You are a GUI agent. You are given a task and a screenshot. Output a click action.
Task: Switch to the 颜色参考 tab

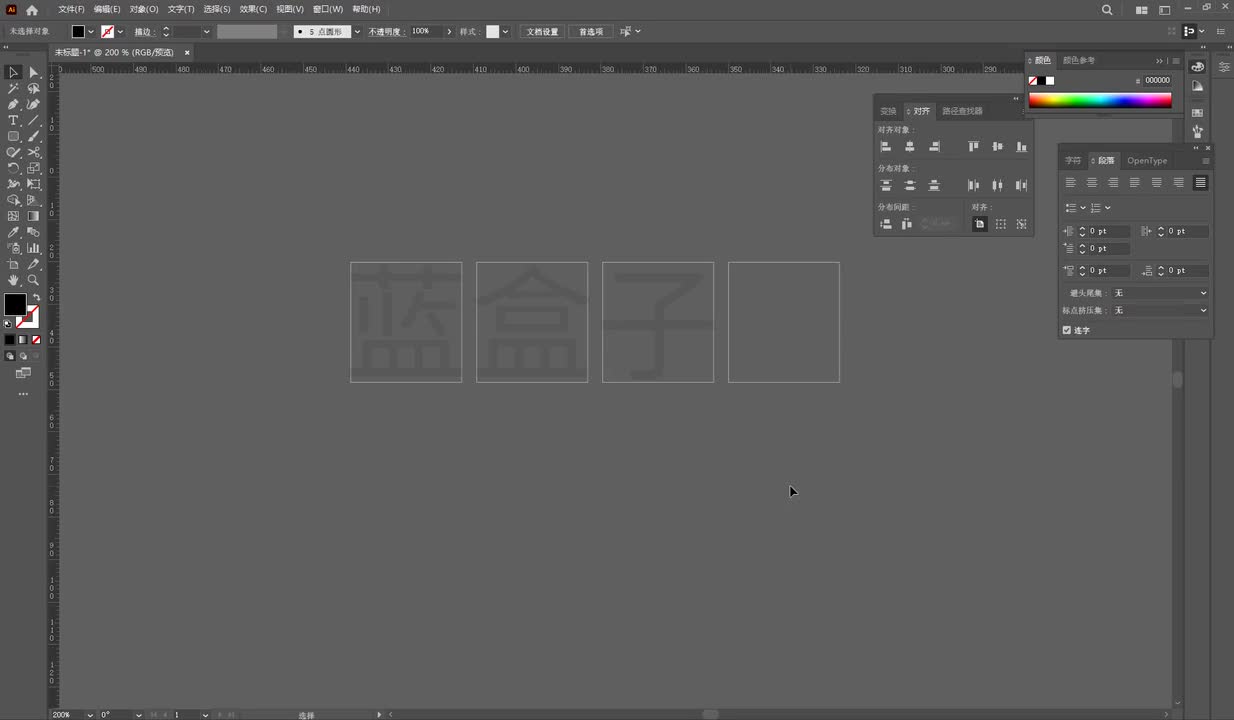coord(1079,60)
